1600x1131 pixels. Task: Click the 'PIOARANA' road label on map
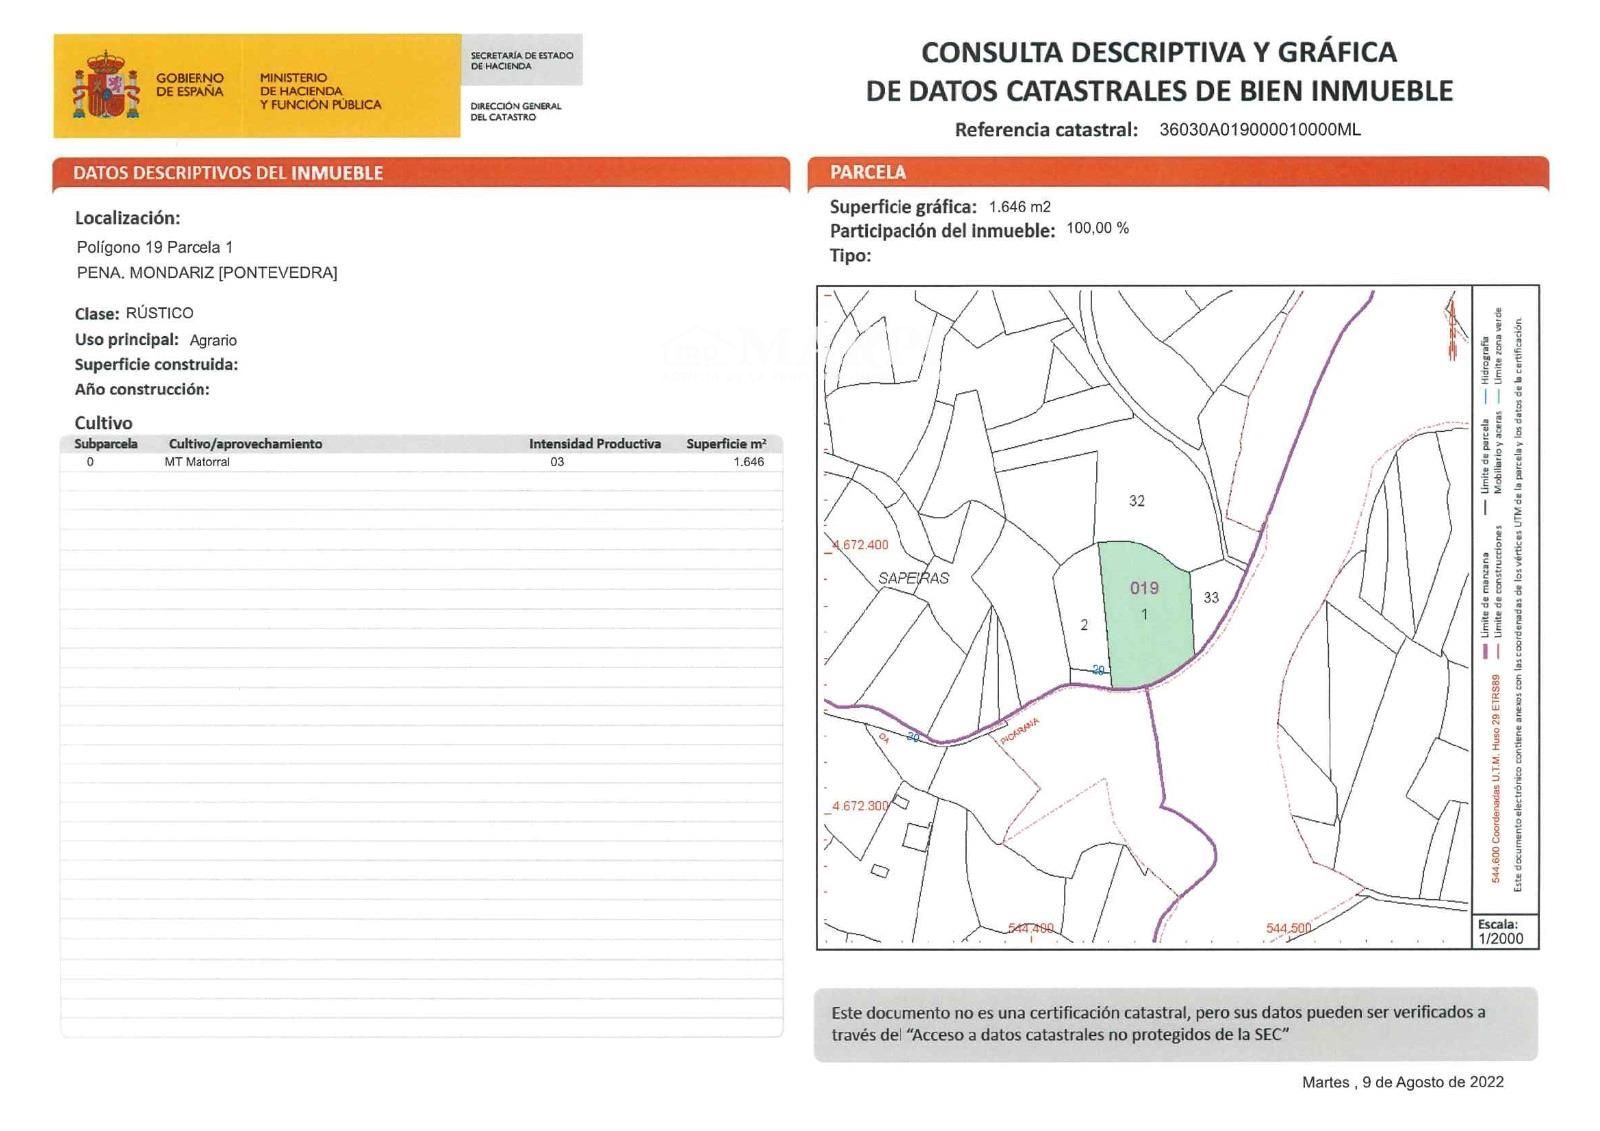(1020, 731)
